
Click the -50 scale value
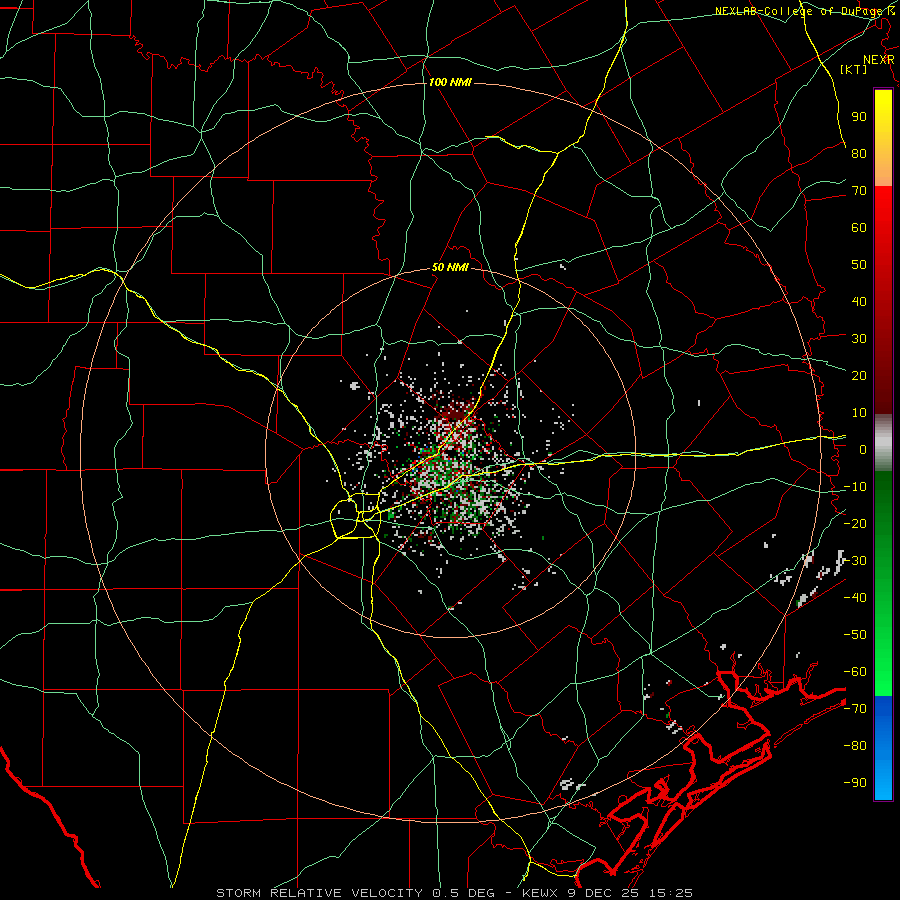click(855, 634)
